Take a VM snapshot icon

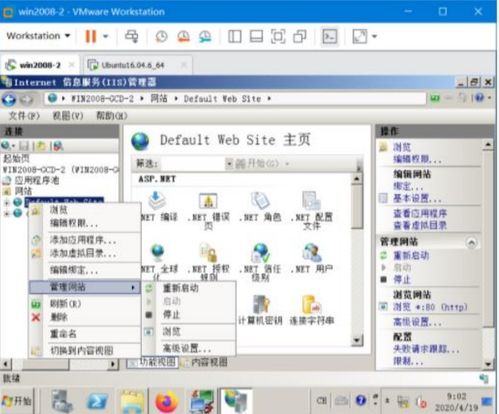[162, 36]
